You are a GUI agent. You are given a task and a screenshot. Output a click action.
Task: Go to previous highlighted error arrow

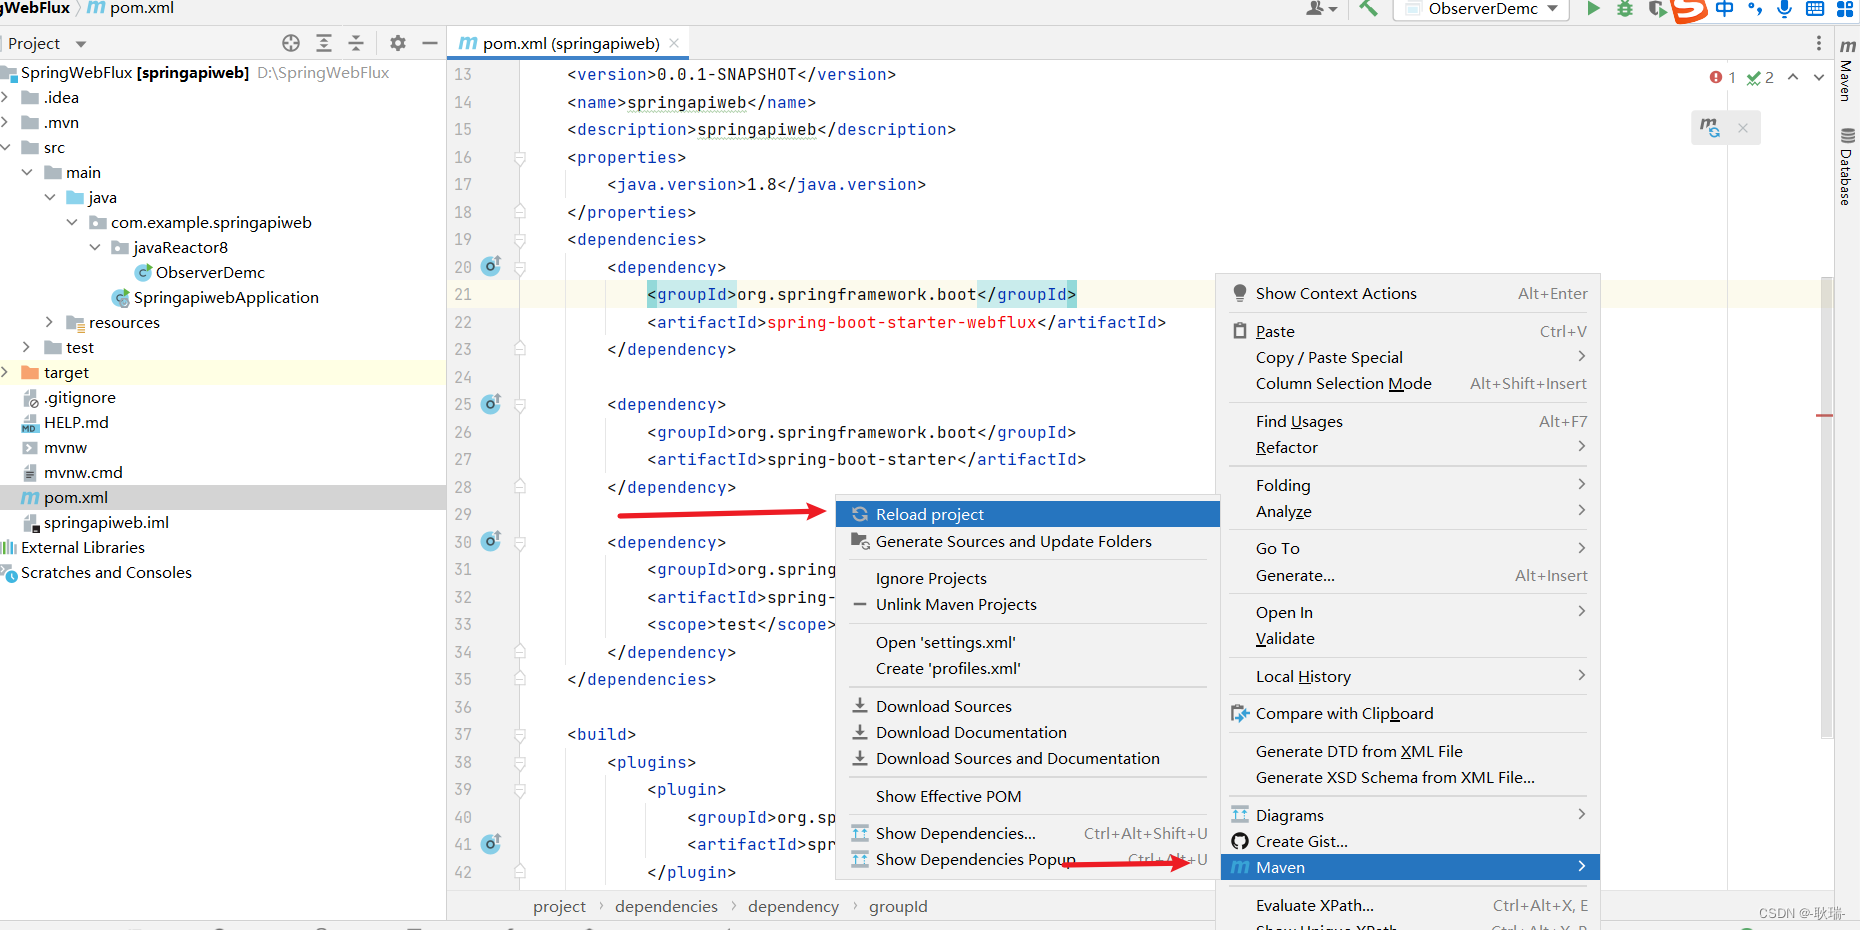point(1793,77)
